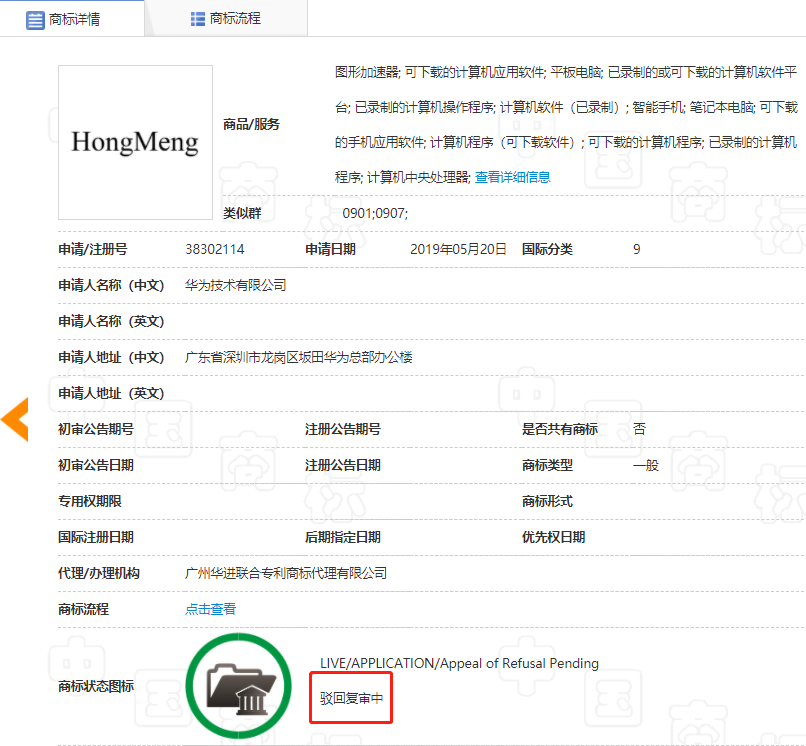Click the 代理/办理机构 label
The width and height of the screenshot is (806, 746).
[99, 573]
